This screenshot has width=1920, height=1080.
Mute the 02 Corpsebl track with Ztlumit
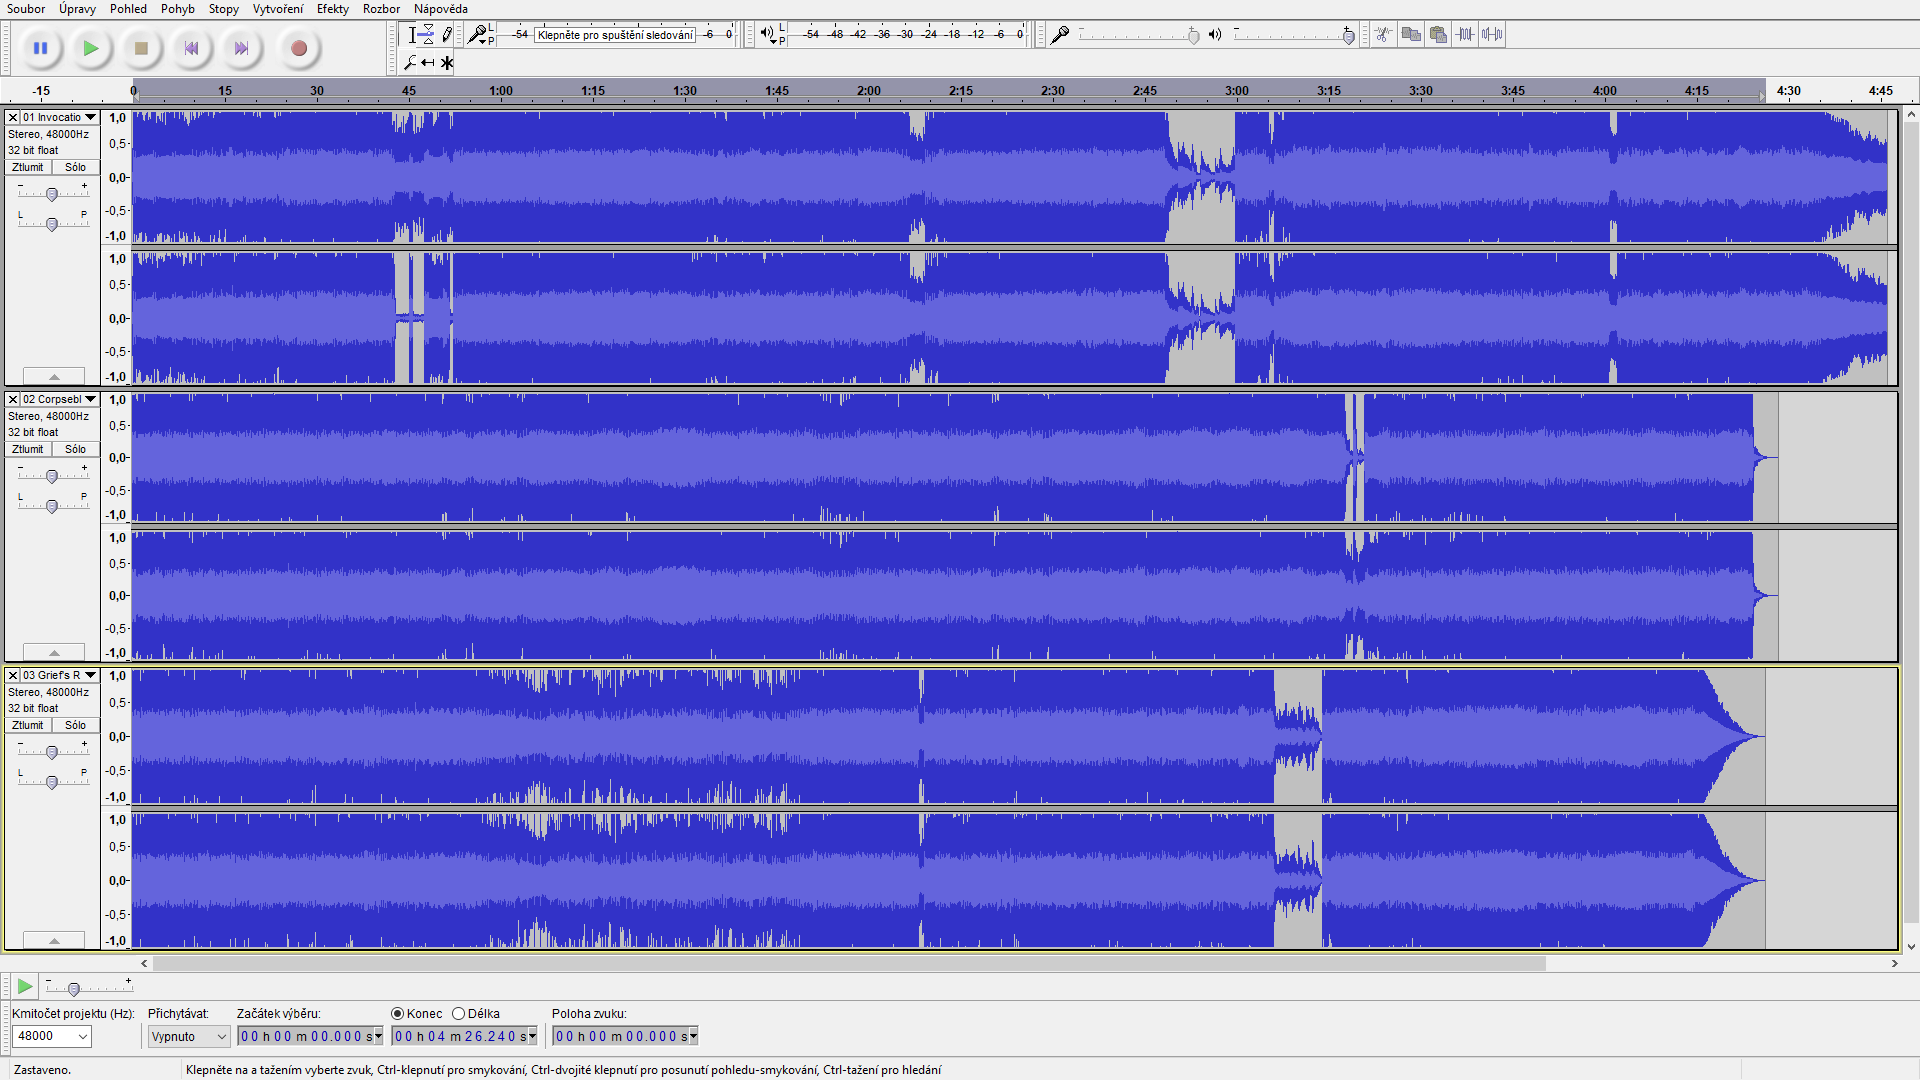coord(28,449)
